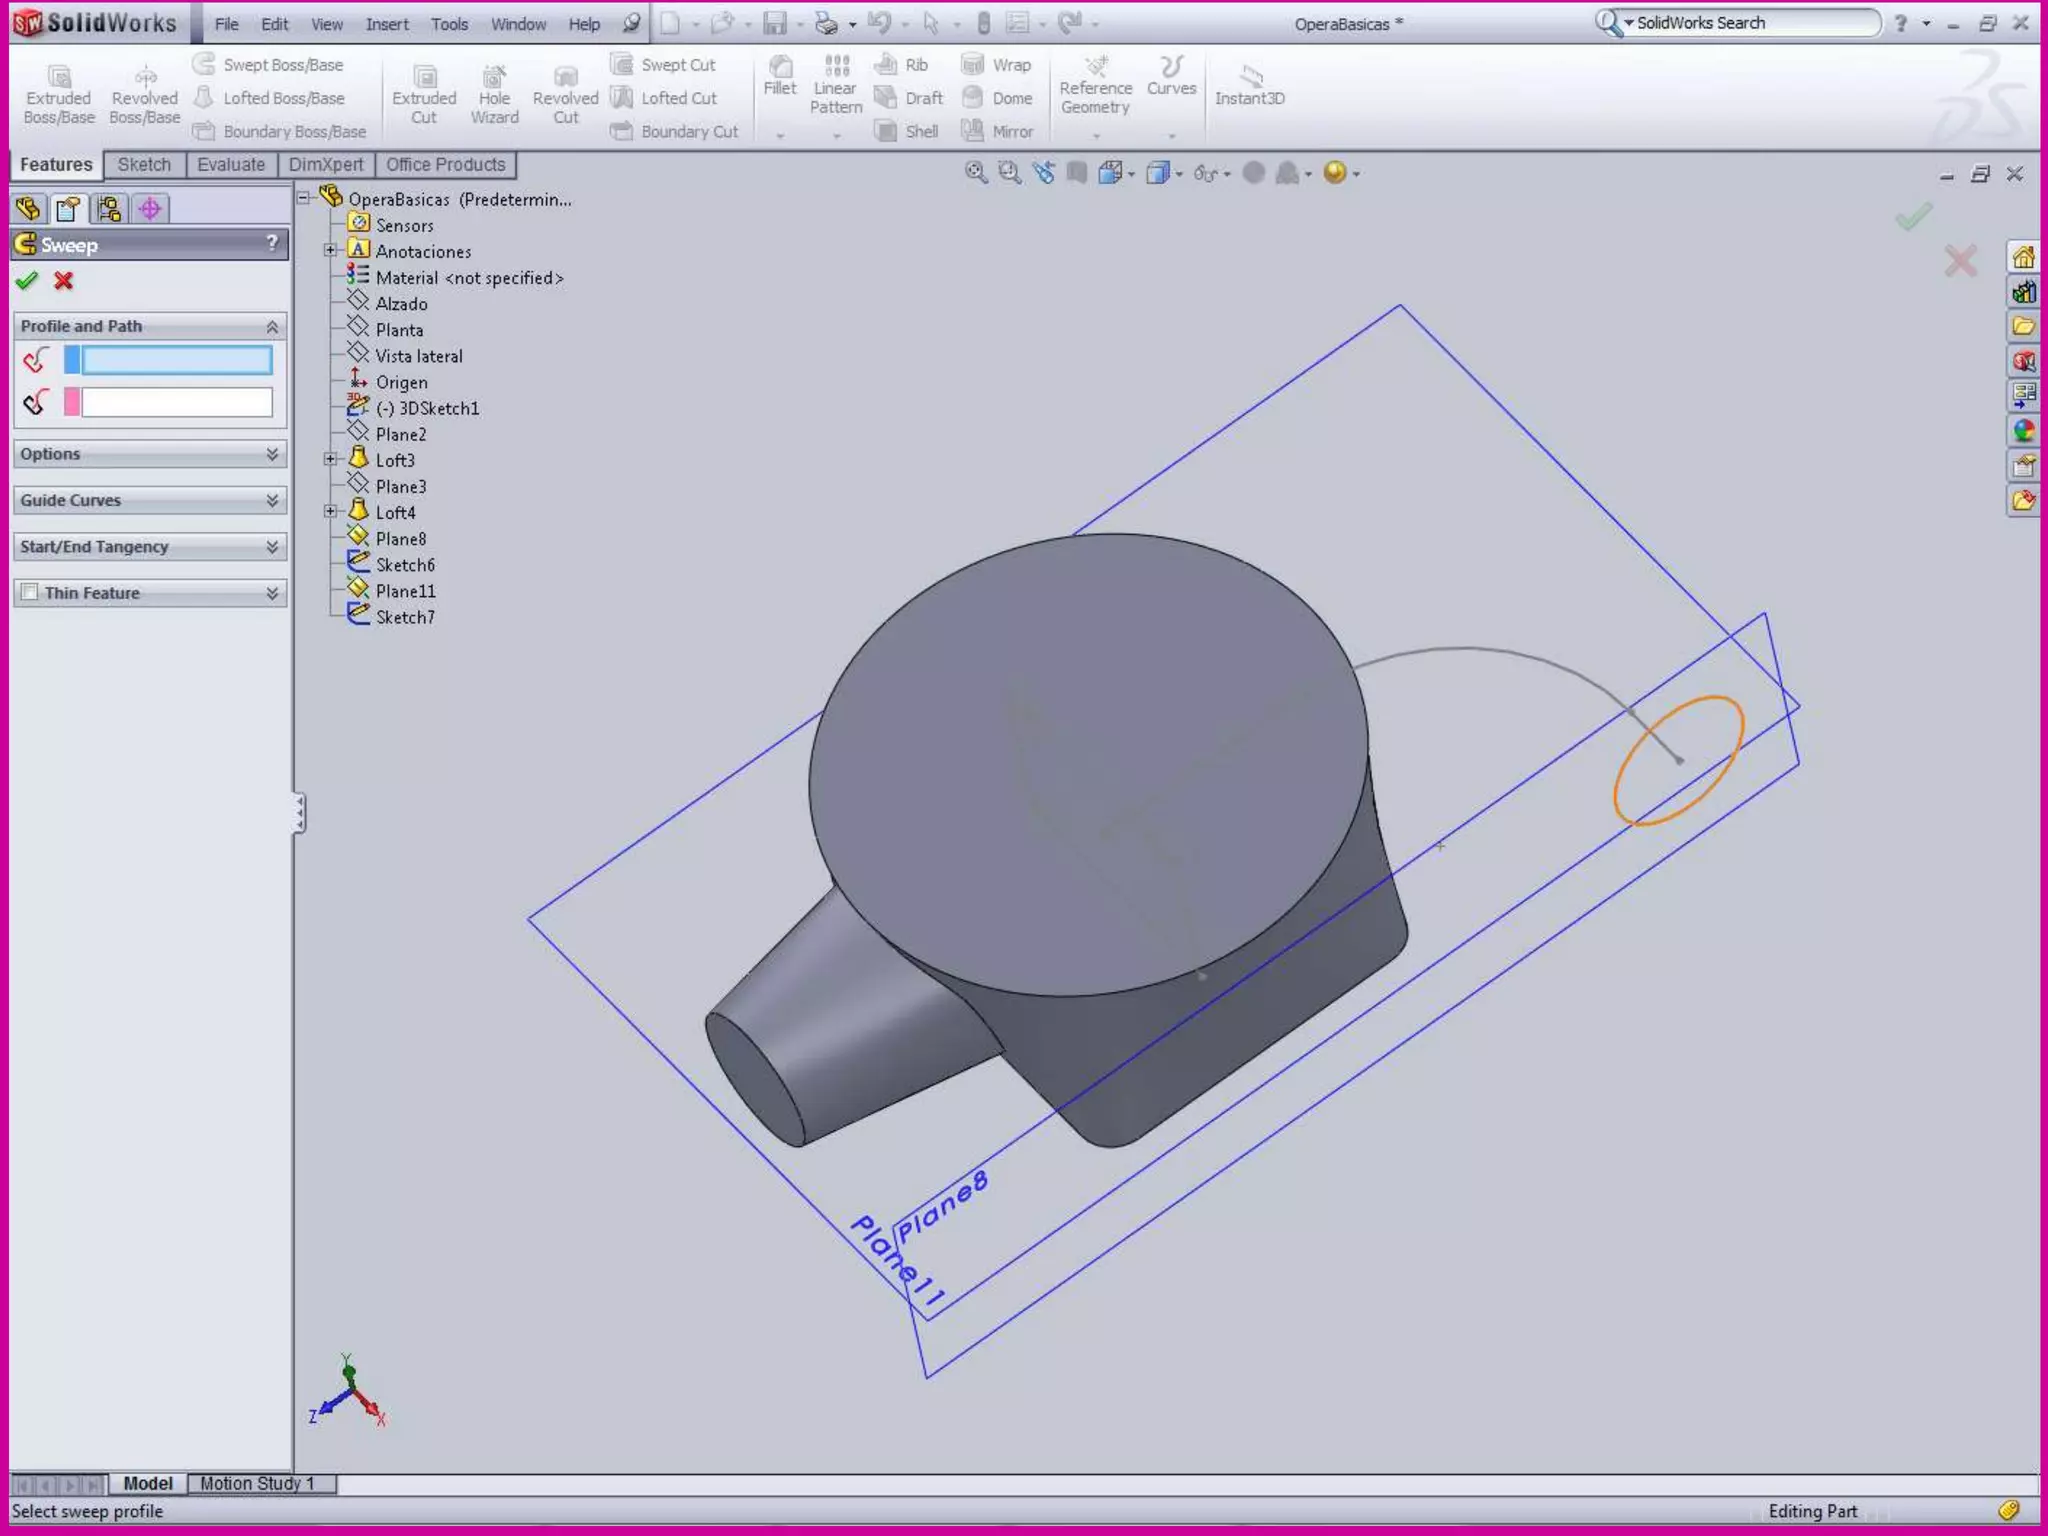Click the sweep profile selection box
The width and height of the screenshot is (2048, 1536).
[176, 360]
